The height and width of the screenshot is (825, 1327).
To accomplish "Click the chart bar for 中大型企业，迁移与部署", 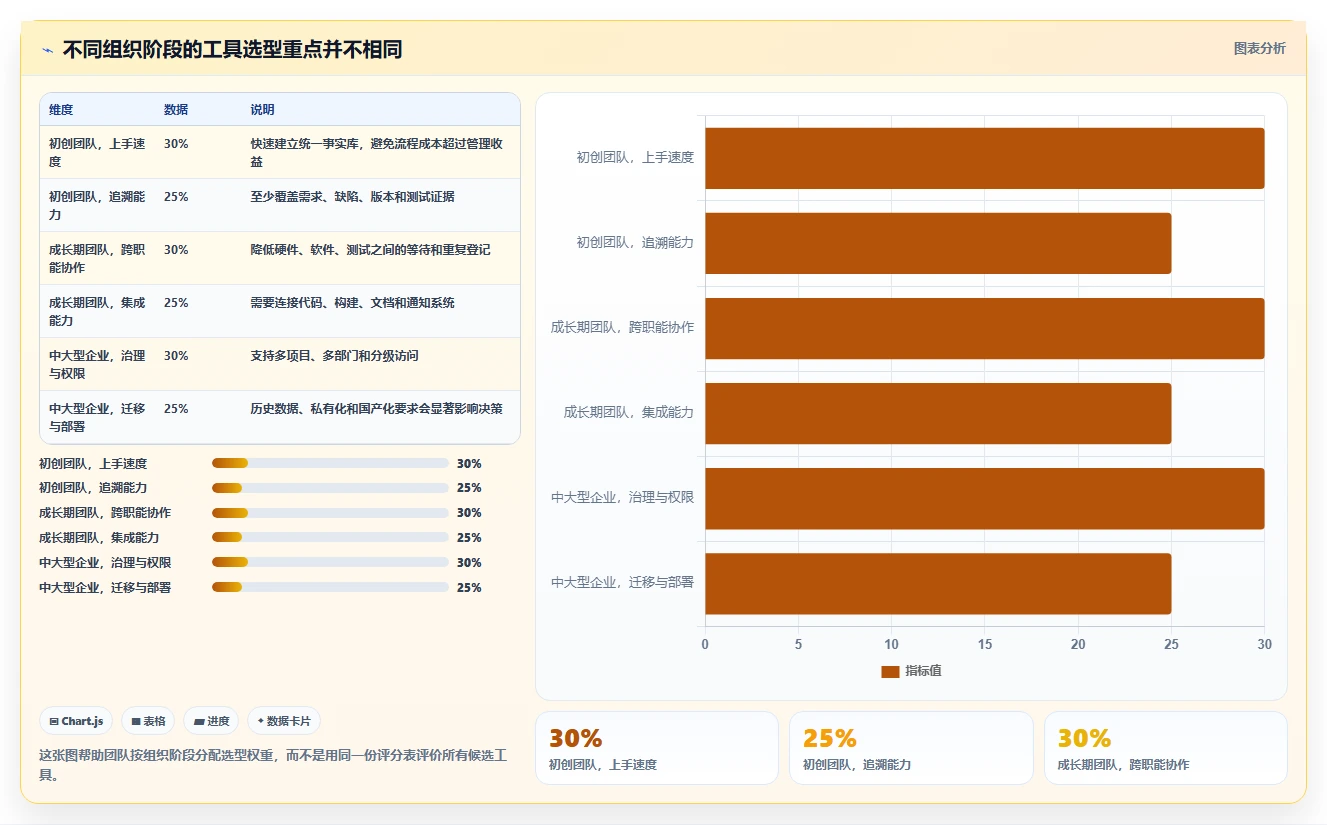I will pyautogui.click(x=938, y=583).
